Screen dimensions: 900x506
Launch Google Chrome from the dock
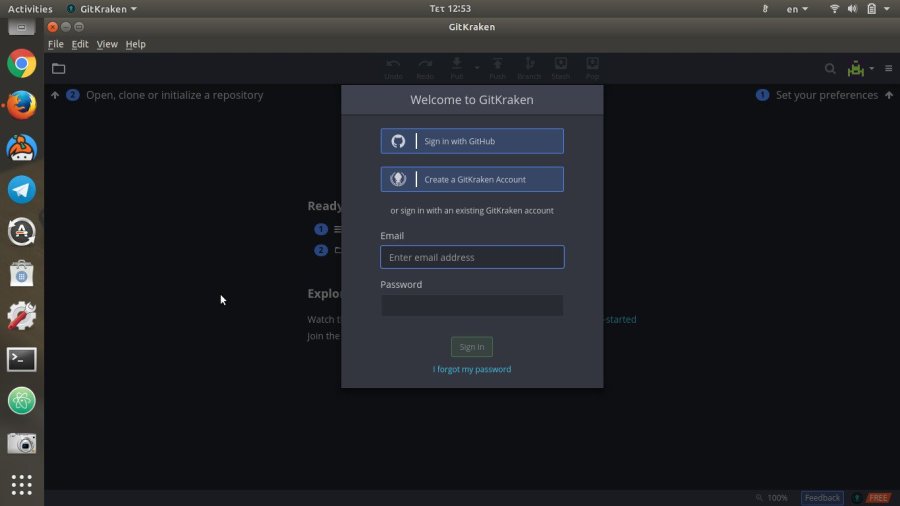pyautogui.click(x=22, y=64)
